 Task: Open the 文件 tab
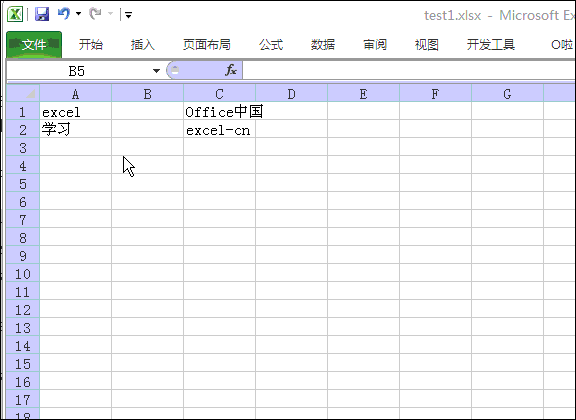(x=34, y=44)
